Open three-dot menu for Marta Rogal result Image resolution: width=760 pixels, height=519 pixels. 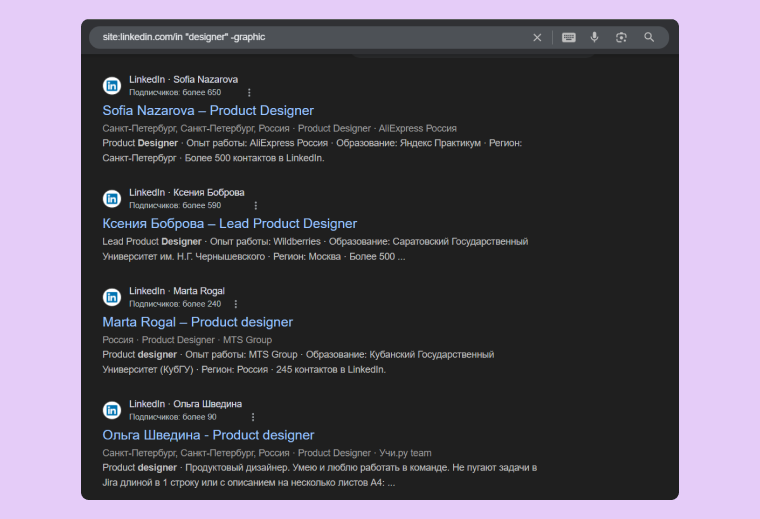coord(236,304)
